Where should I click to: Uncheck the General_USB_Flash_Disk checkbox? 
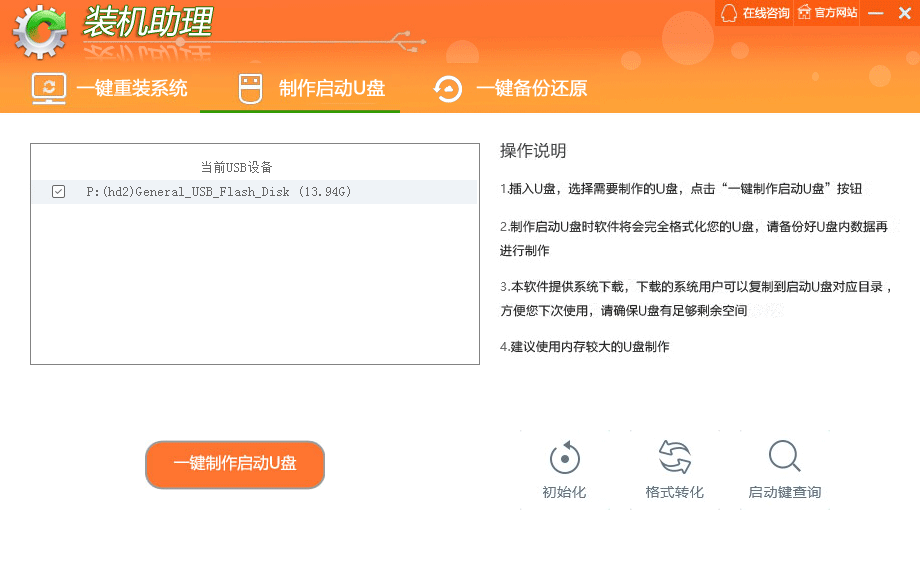click(58, 192)
